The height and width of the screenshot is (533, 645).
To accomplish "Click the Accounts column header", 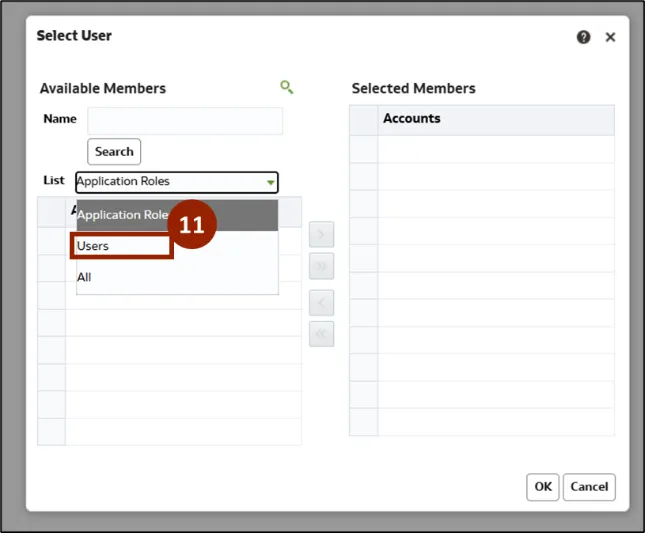I will 495,119.
